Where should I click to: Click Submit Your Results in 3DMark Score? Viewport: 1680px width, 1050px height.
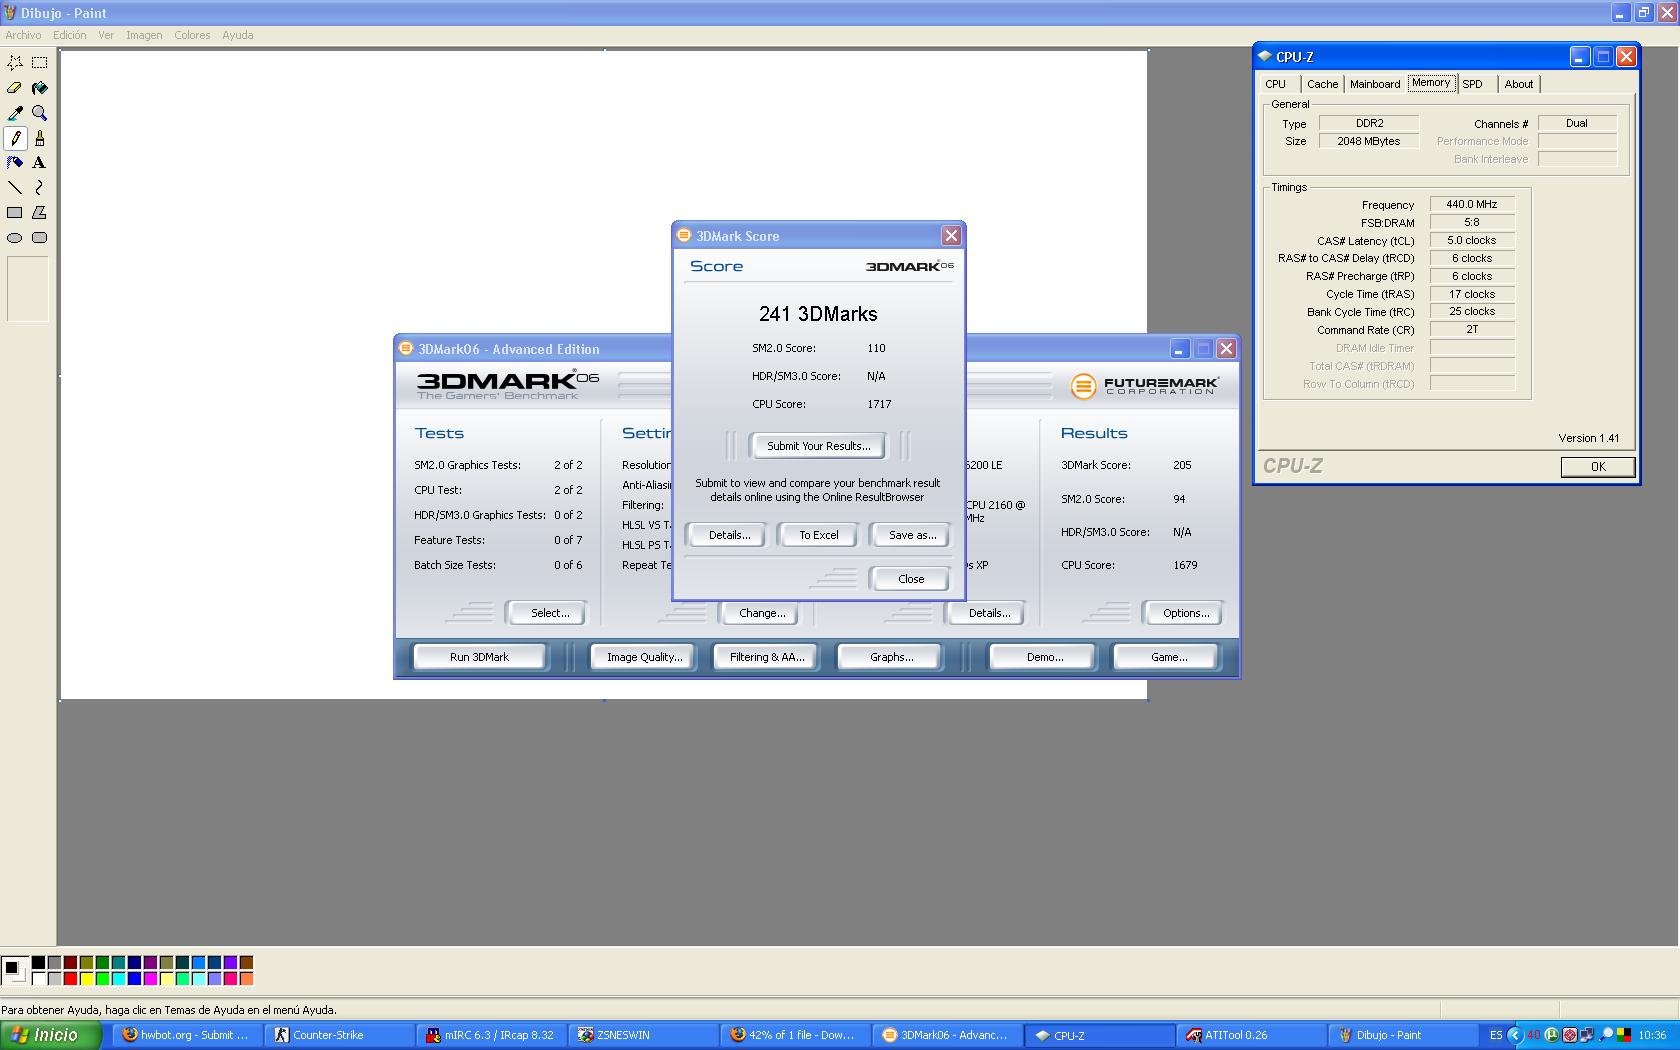(x=818, y=446)
